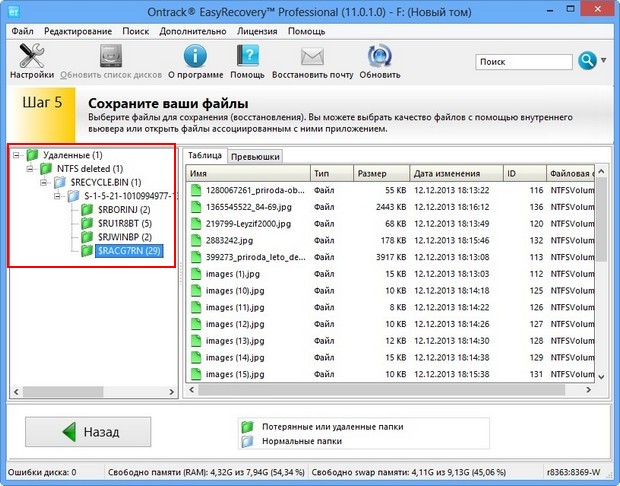Click tree panel scroll right arrow
620x486 pixels.
[171, 392]
